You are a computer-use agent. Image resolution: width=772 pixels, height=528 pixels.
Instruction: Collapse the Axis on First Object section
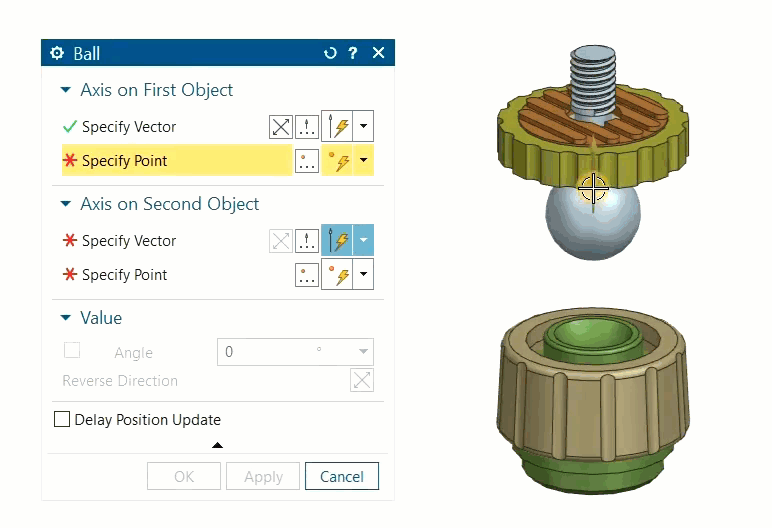click(66, 90)
